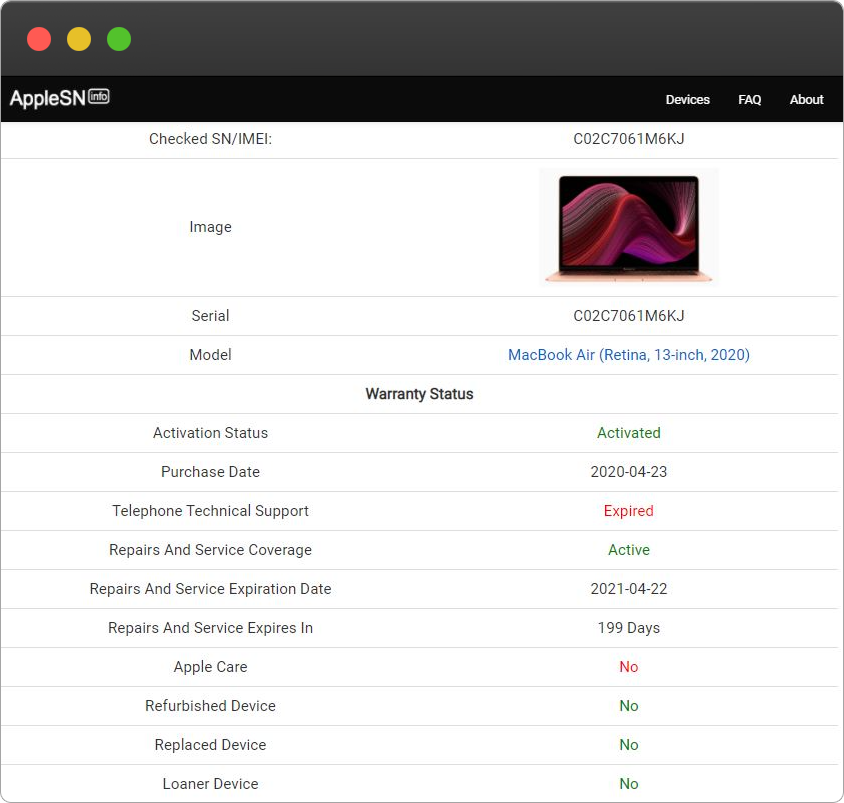Image resolution: width=844 pixels, height=803 pixels.
Task: Click the 'Replaced Device' label
Action: click(210, 745)
